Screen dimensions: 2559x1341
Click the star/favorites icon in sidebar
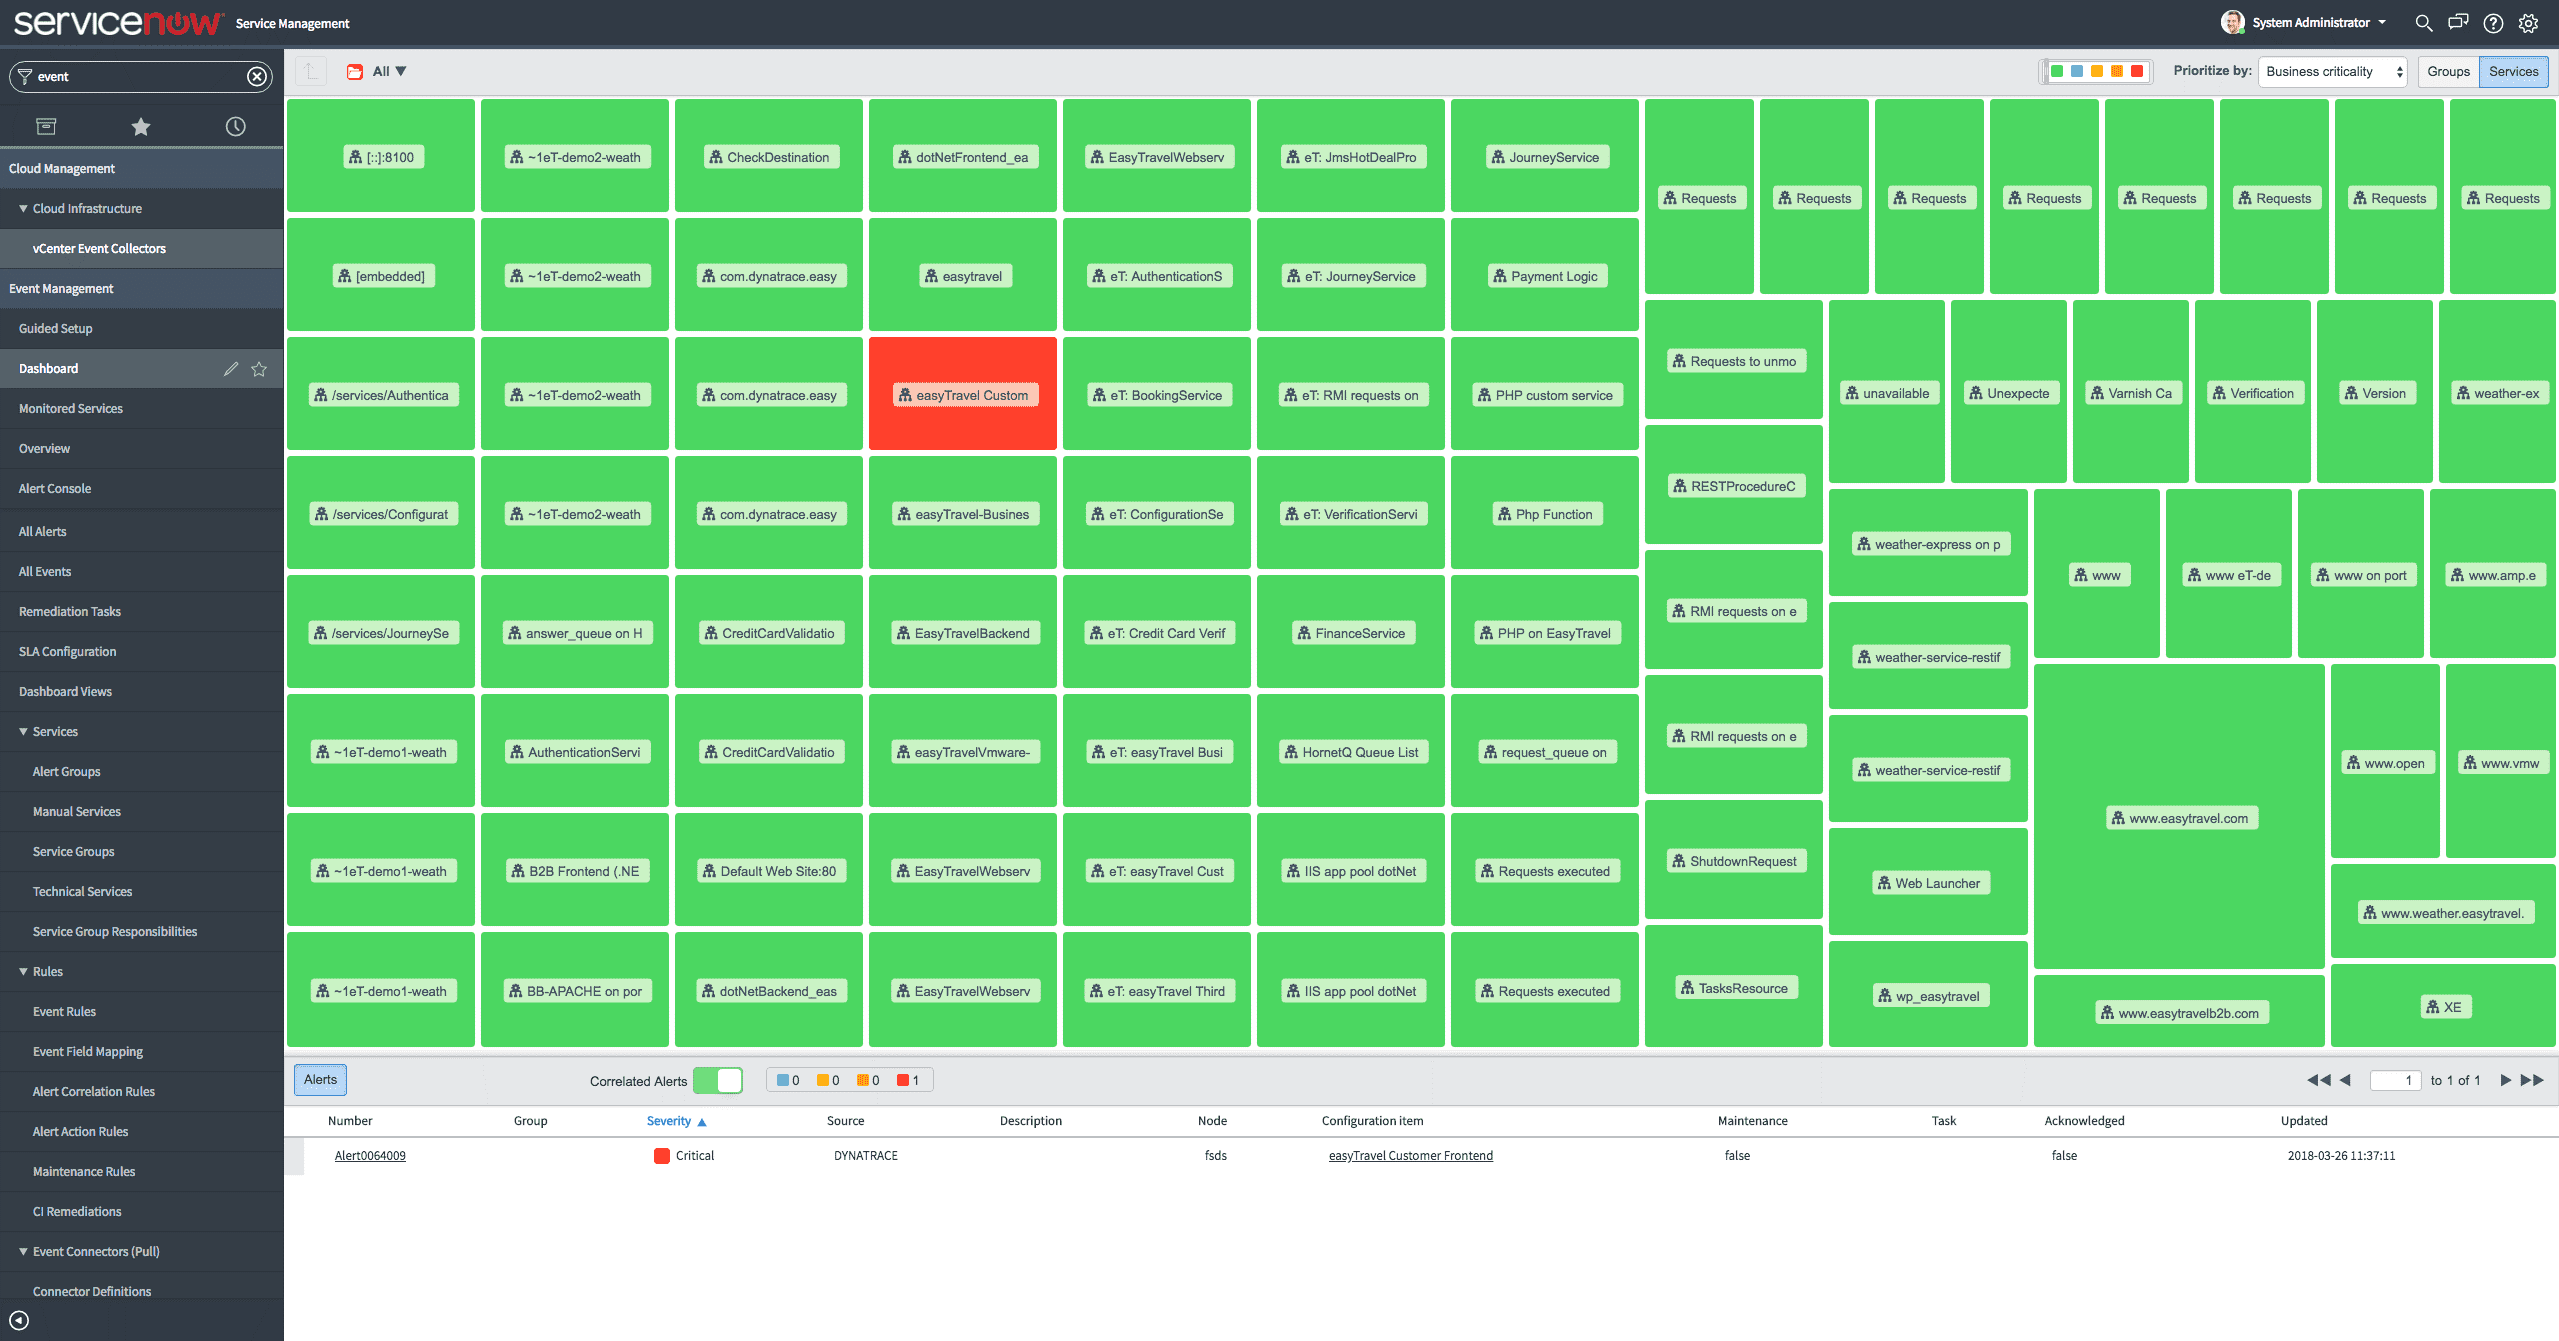tap(140, 125)
